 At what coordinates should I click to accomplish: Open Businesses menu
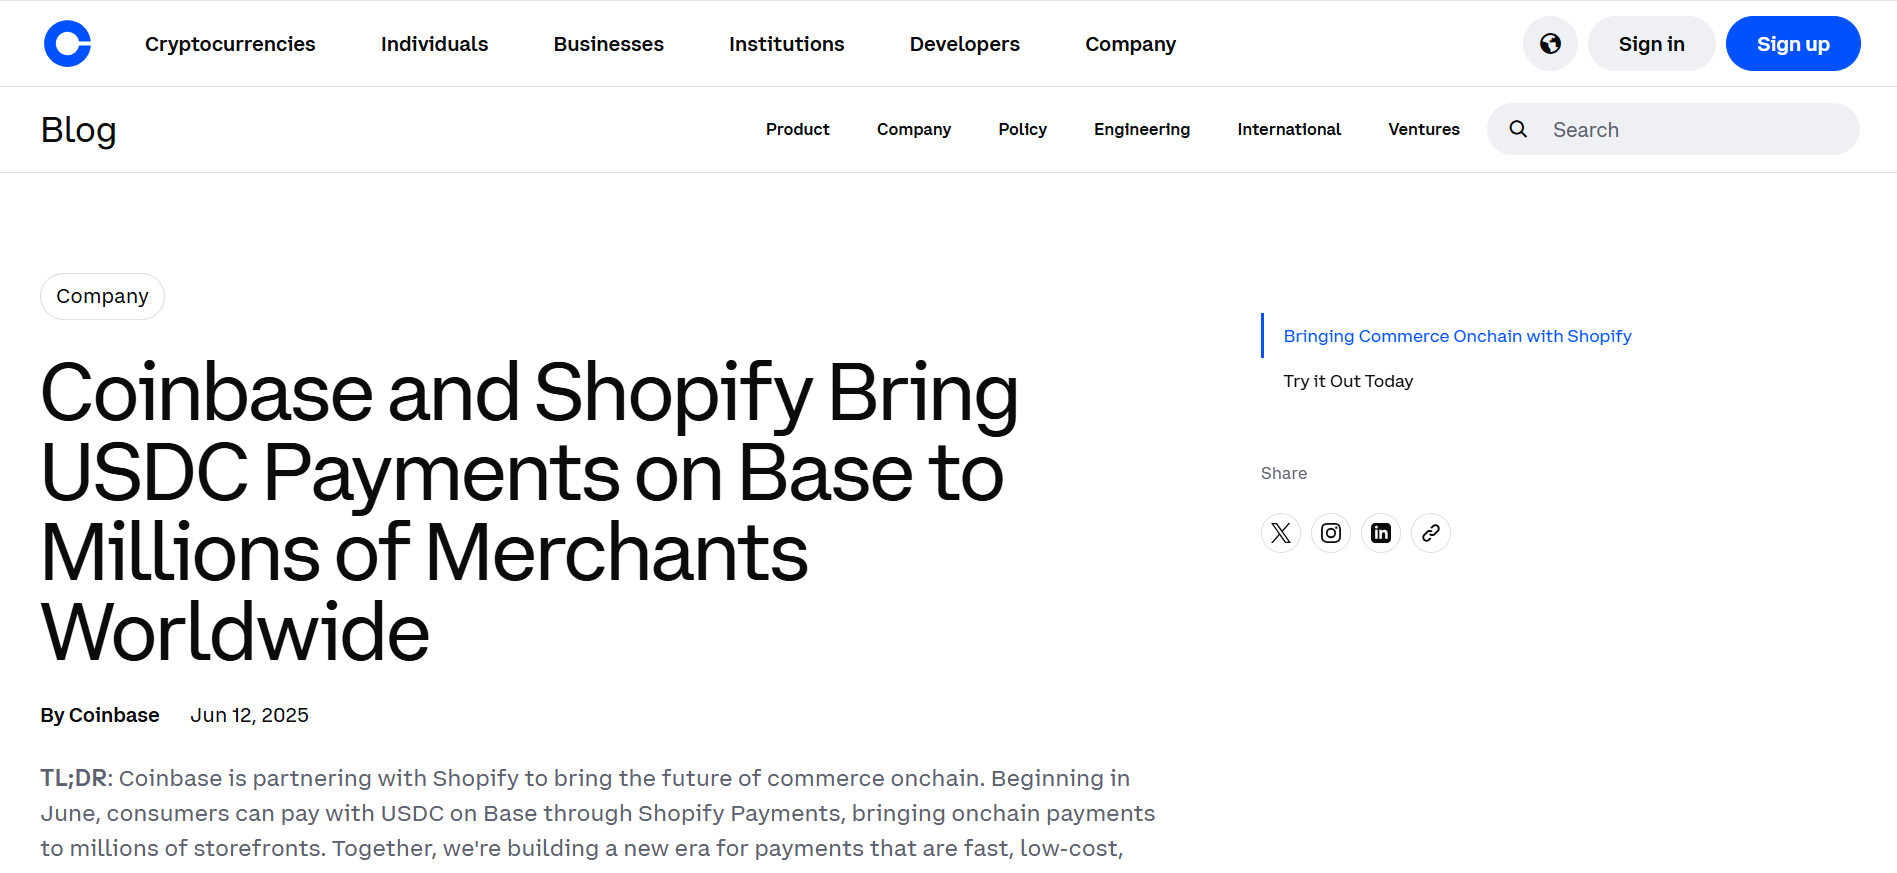click(609, 44)
